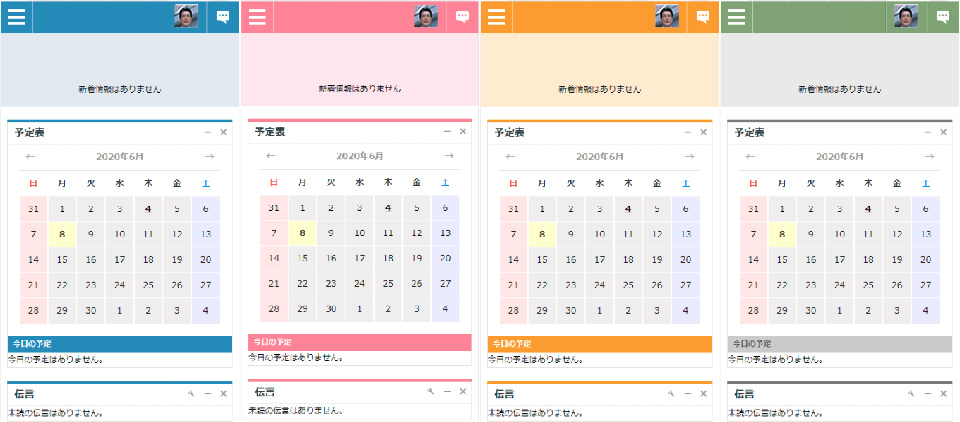Select date 30 in pink calendar
Viewport: 960px width, 422px height.
tap(331, 309)
